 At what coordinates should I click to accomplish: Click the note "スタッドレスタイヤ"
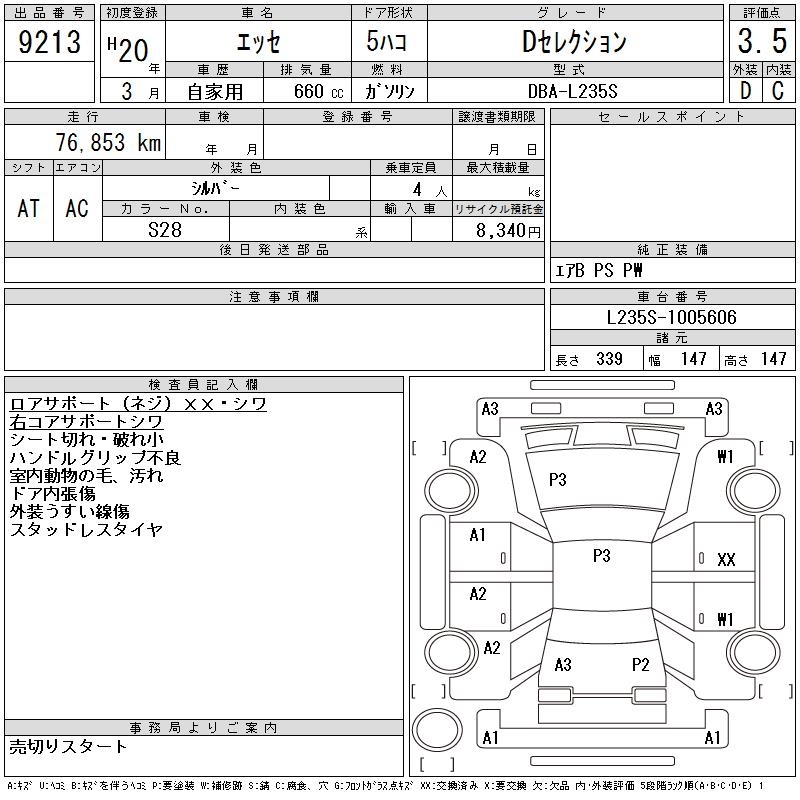86,529
